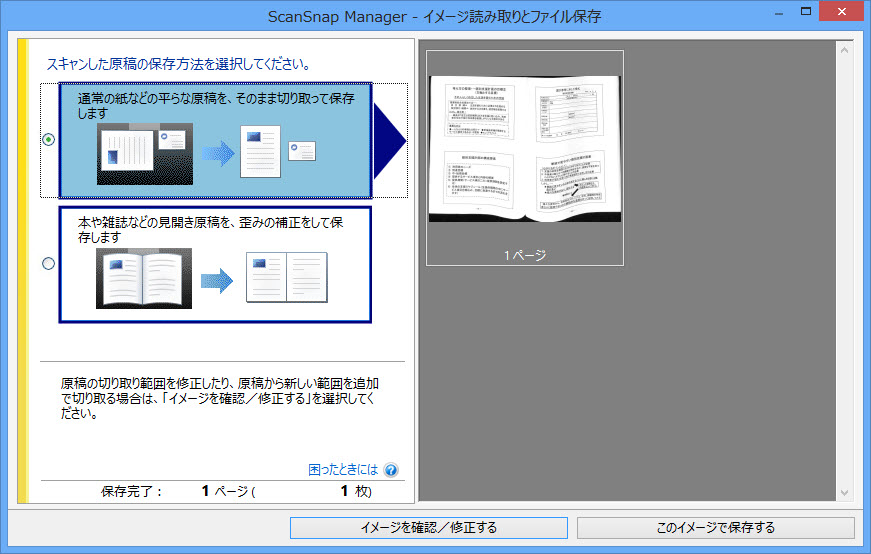Select the 1ページ scanned thumbnail
This screenshot has width=871, height=554.
tap(525, 158)
